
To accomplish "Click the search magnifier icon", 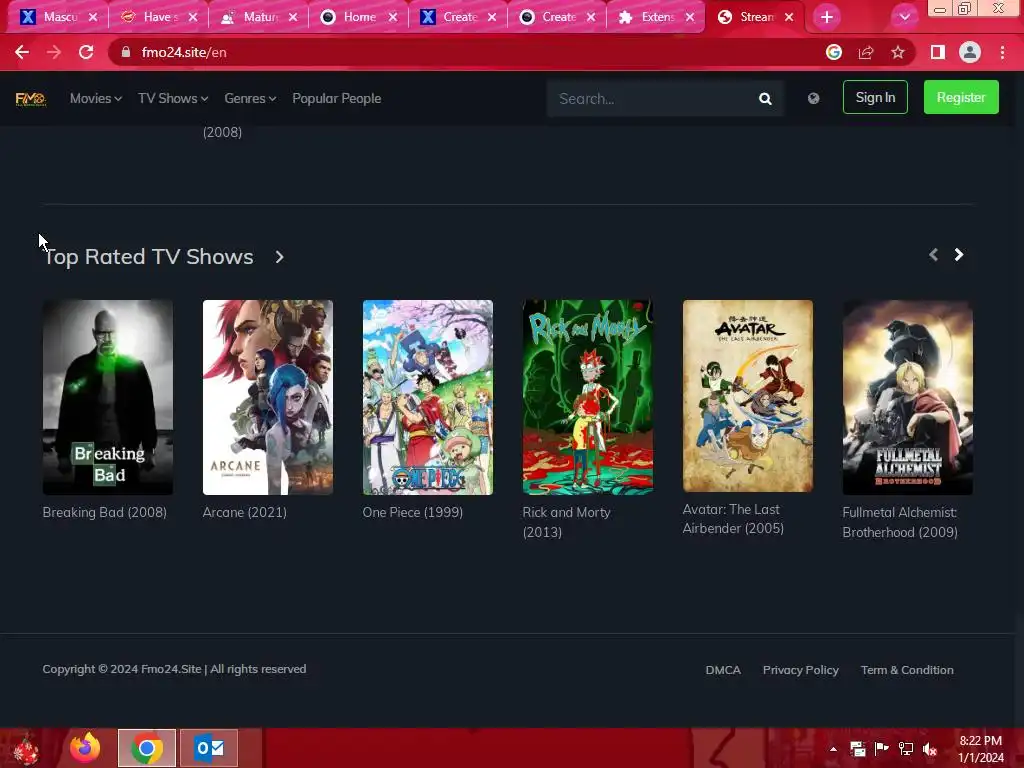I will pyautogui.click(x=765, y=99).
